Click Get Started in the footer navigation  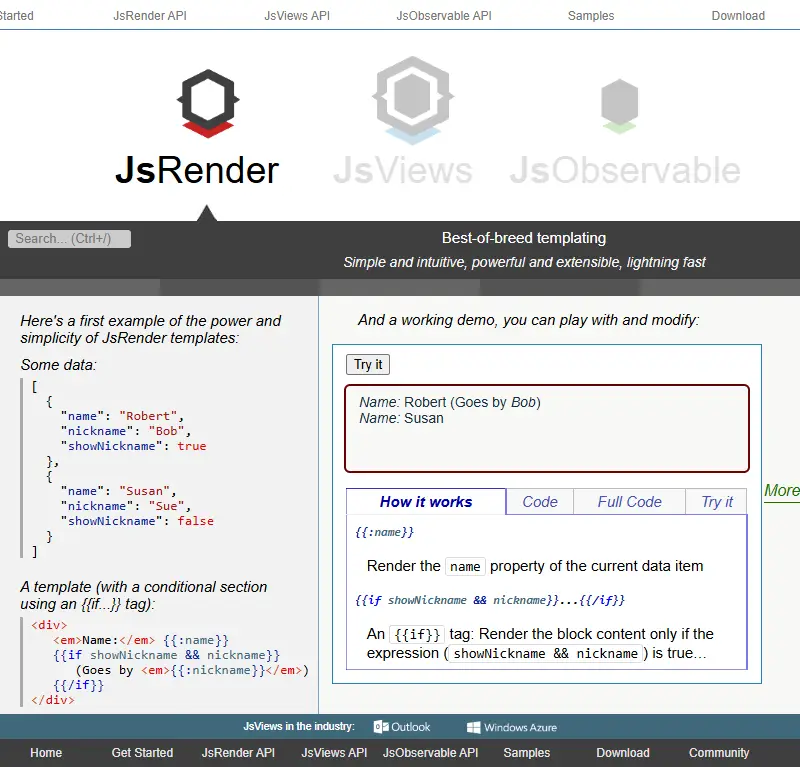coord(142,753)
